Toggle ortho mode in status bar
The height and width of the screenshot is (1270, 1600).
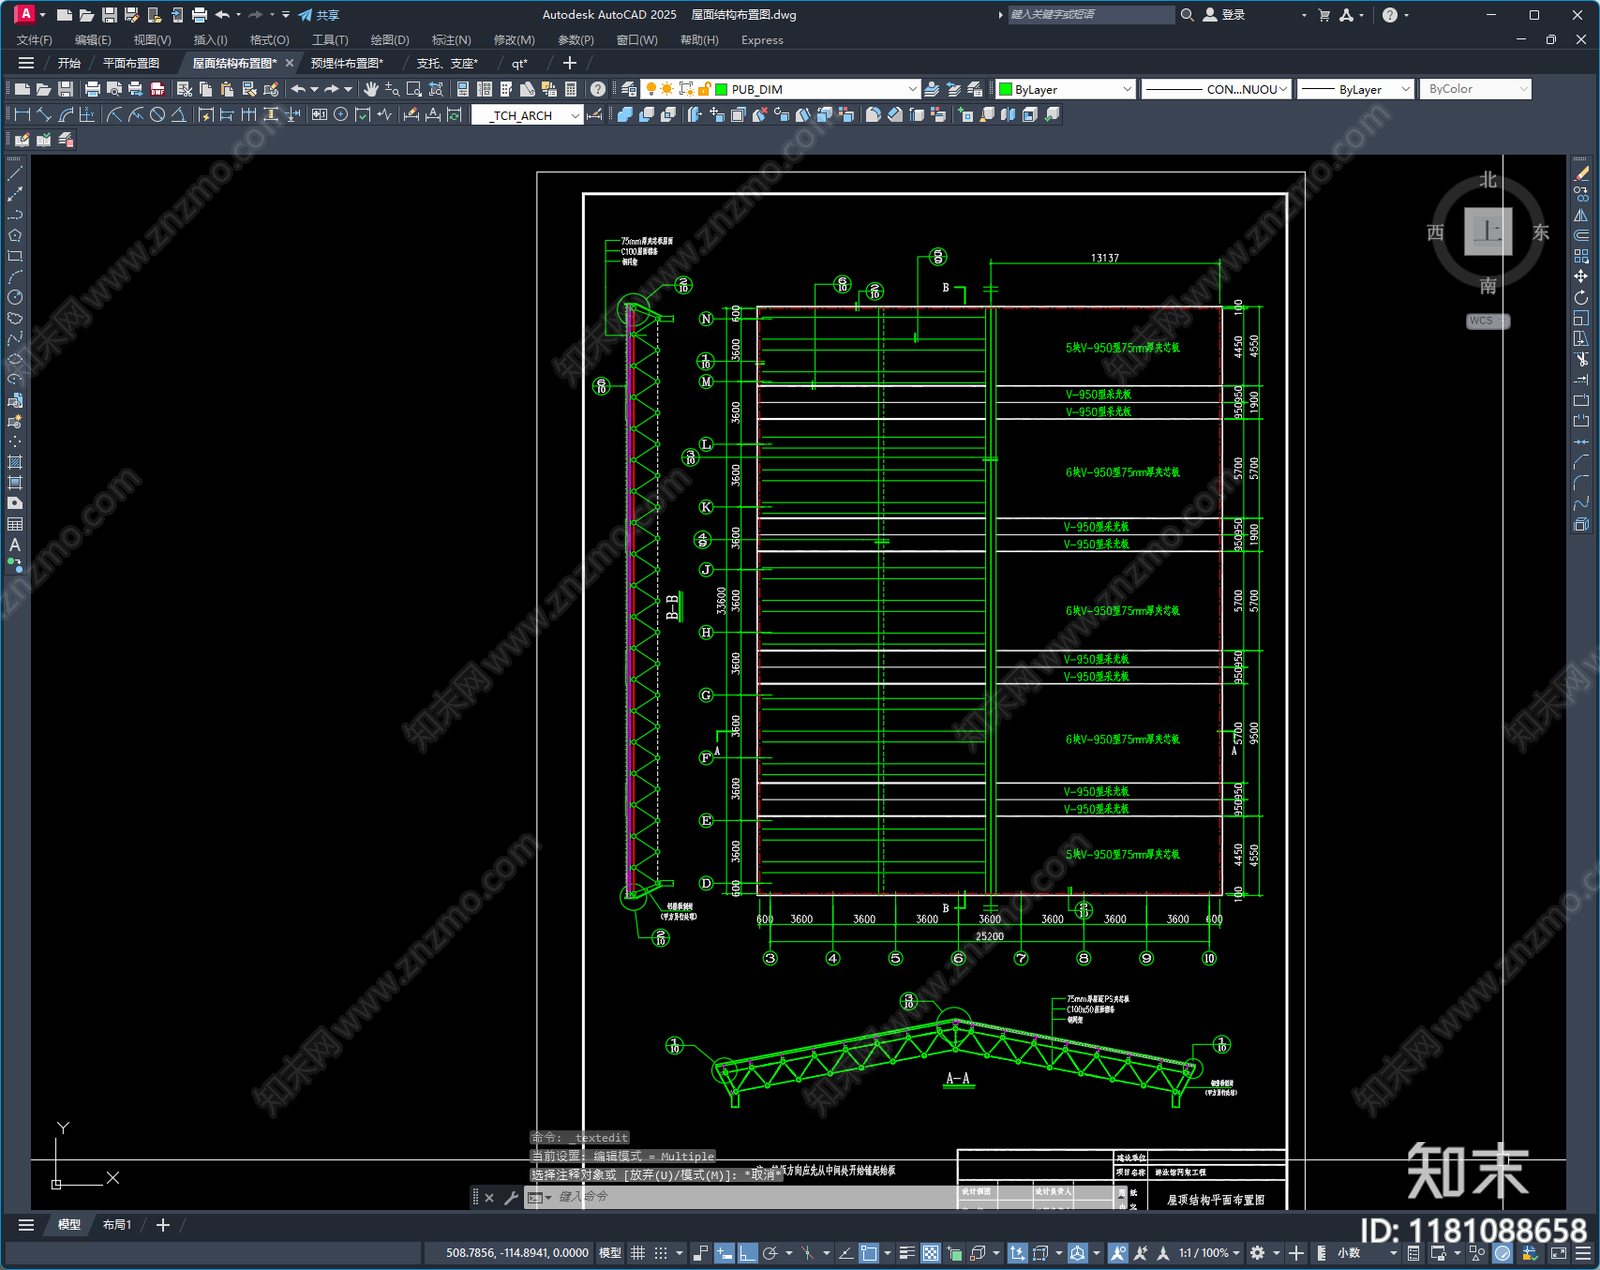[x=747, y=1253]
